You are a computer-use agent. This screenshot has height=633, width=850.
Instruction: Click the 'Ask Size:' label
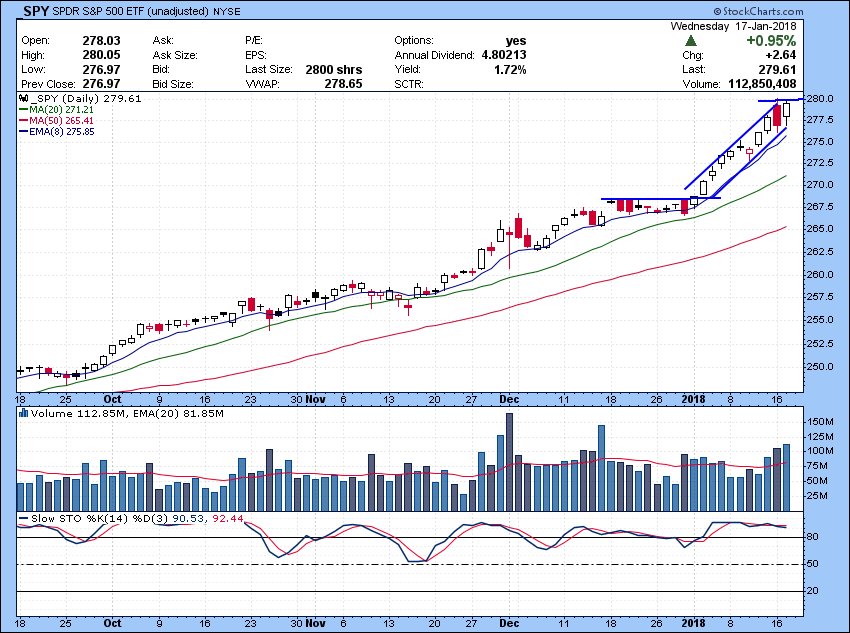175,55
